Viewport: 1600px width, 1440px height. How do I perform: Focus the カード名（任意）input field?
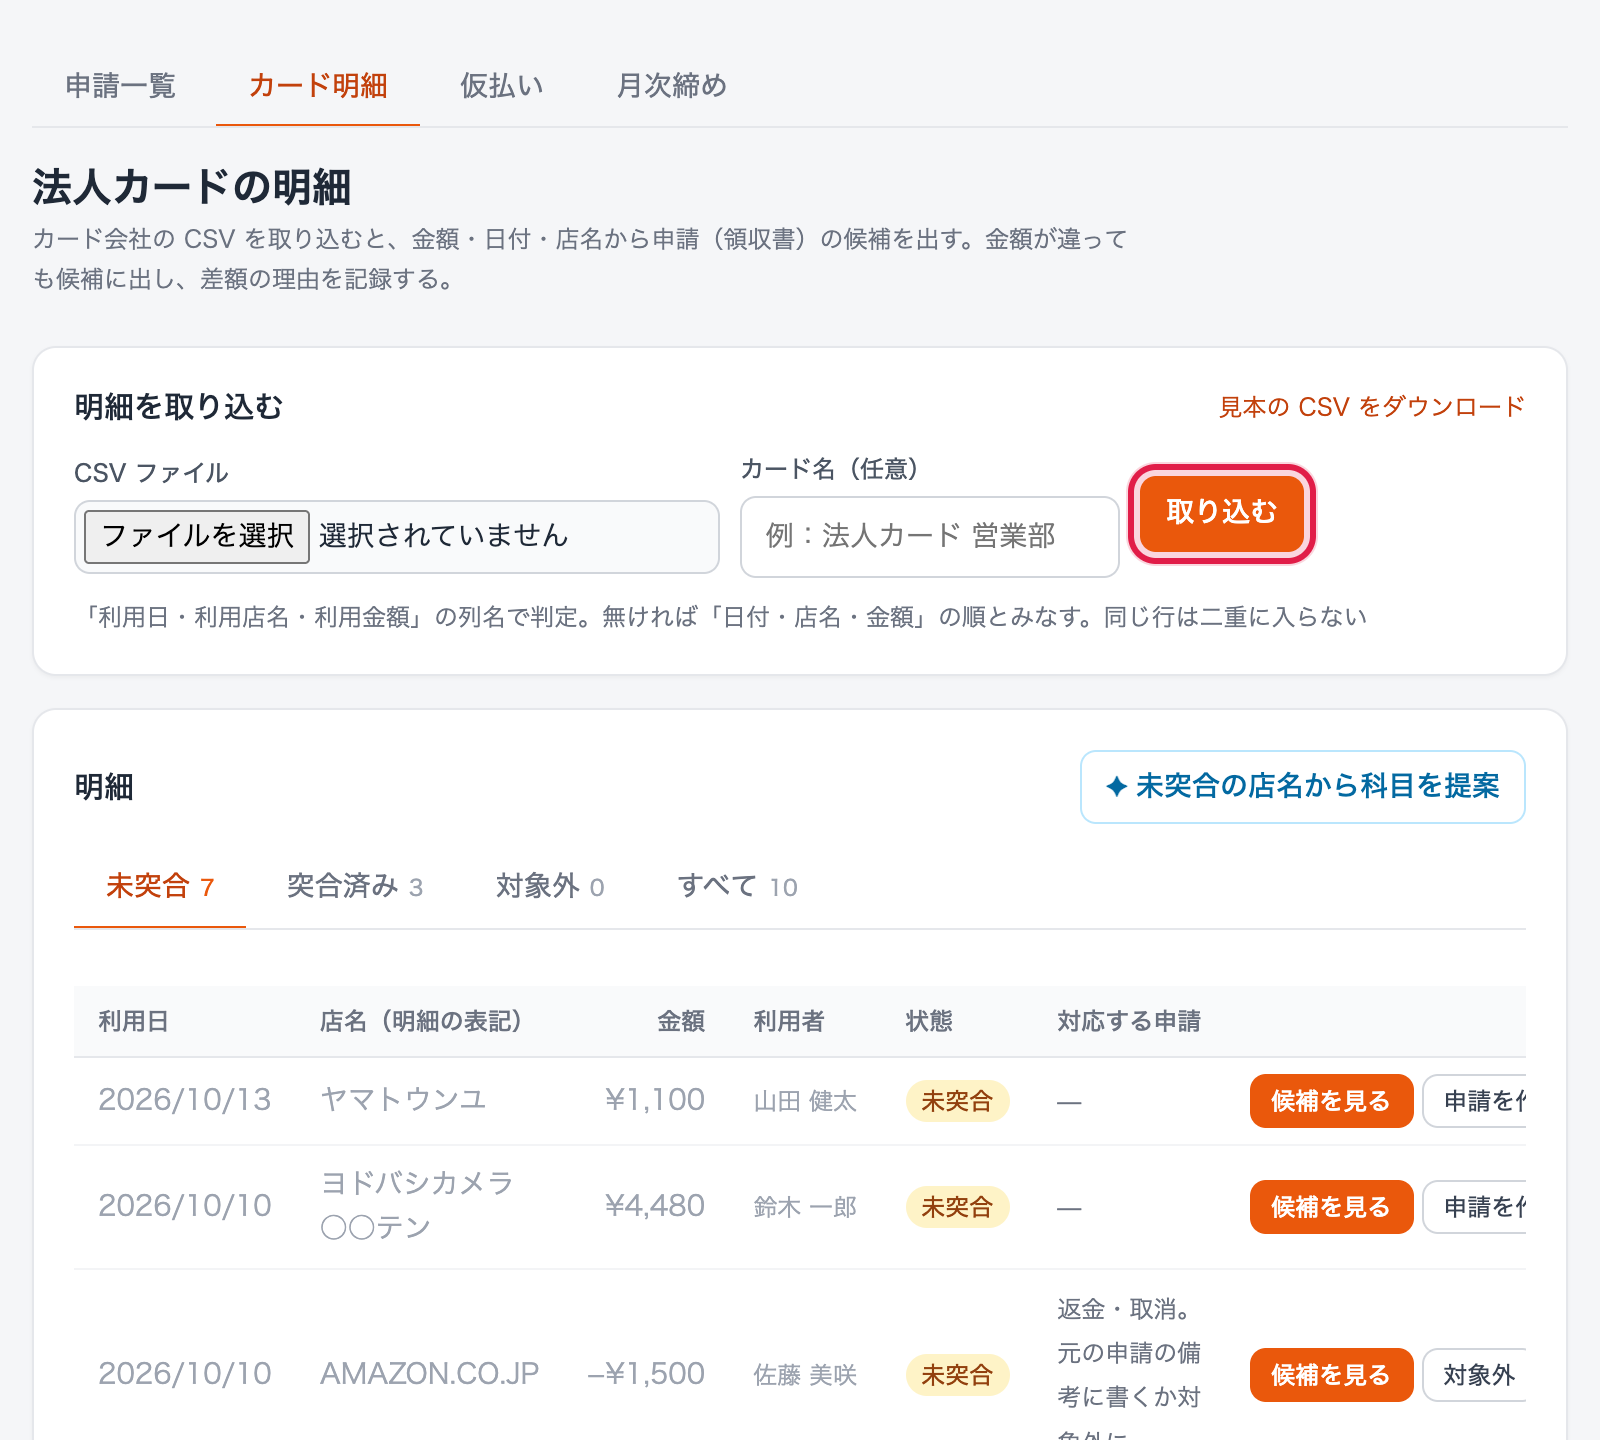click(x=930, y=537)
